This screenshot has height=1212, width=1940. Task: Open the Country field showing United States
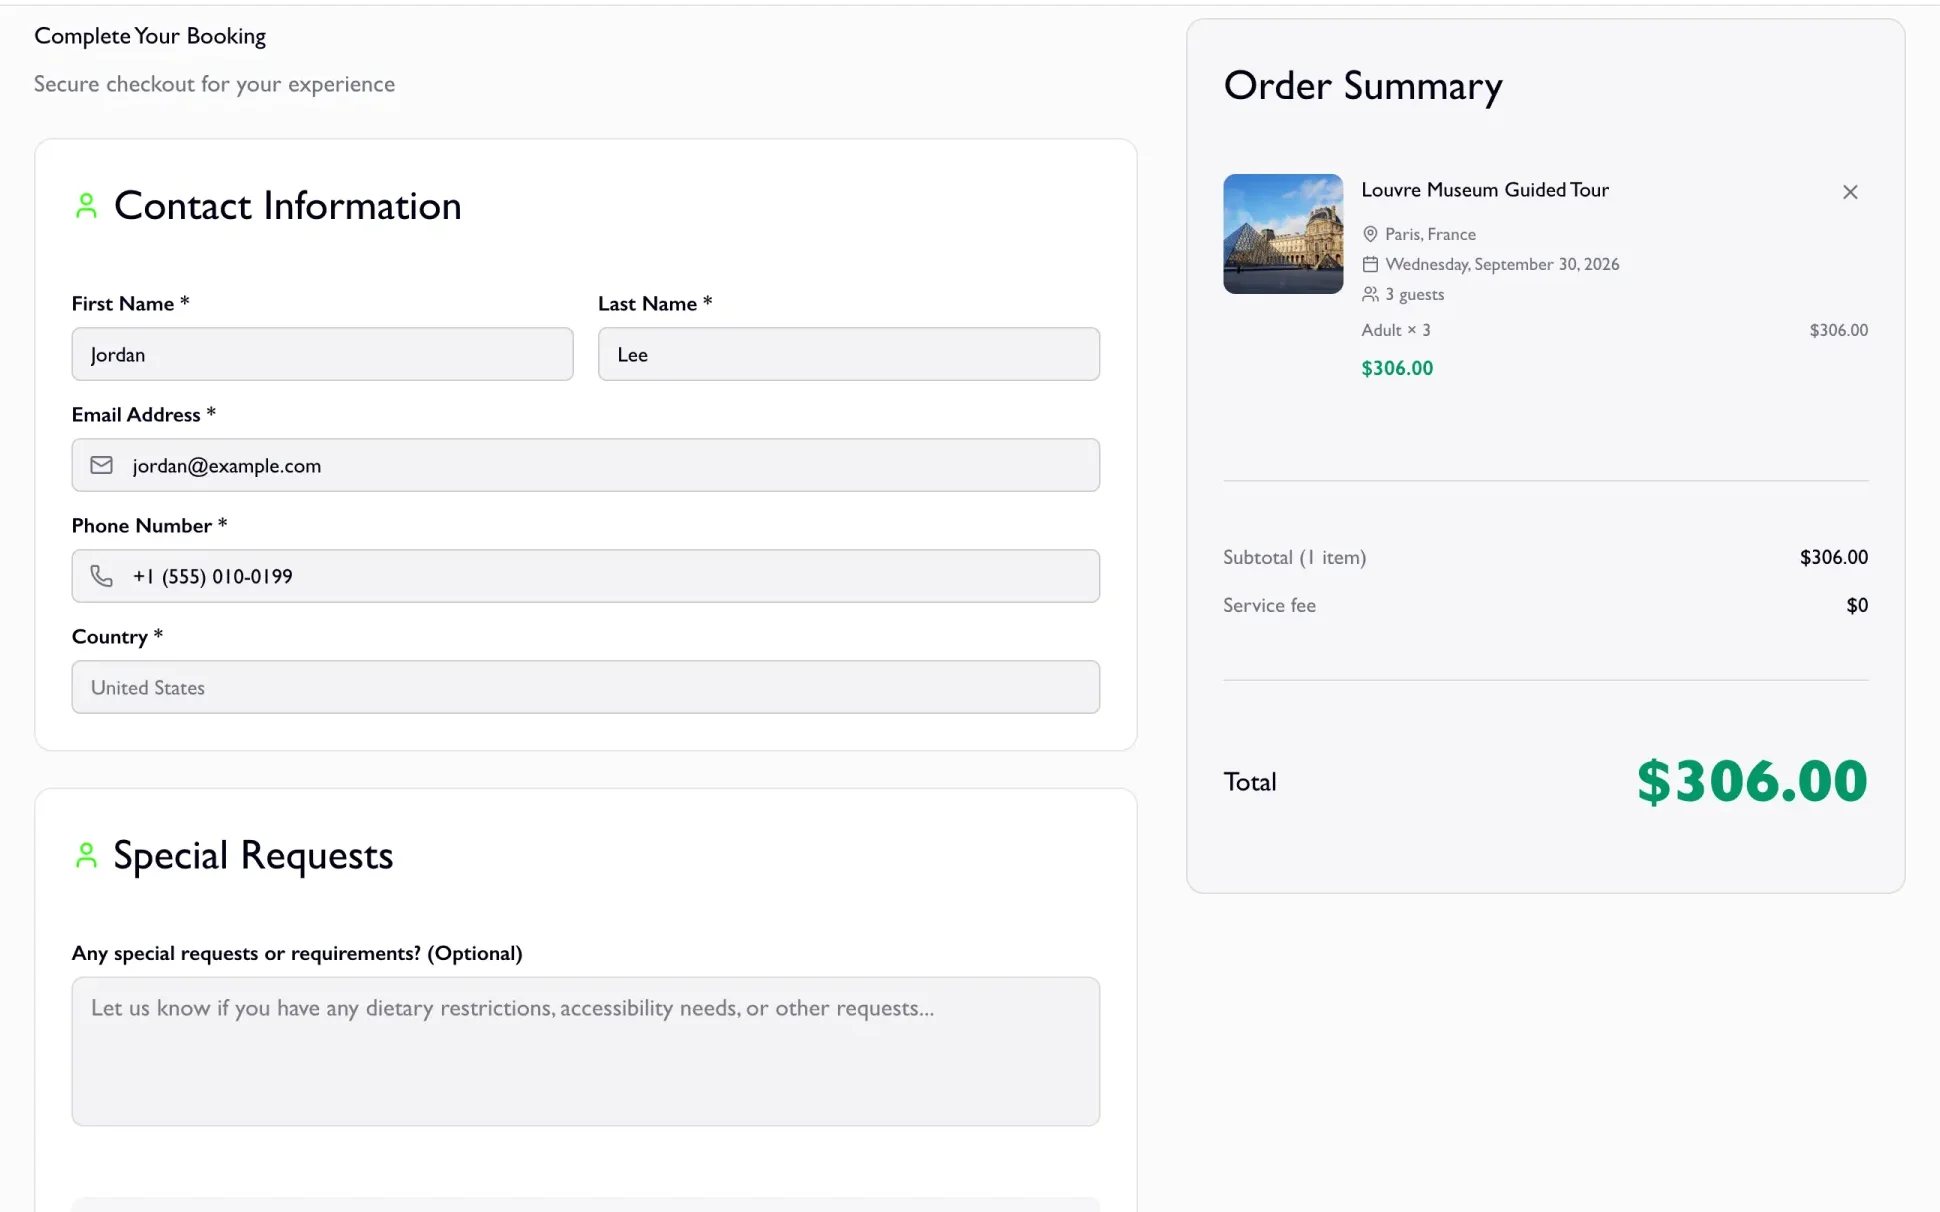[585, 687]
